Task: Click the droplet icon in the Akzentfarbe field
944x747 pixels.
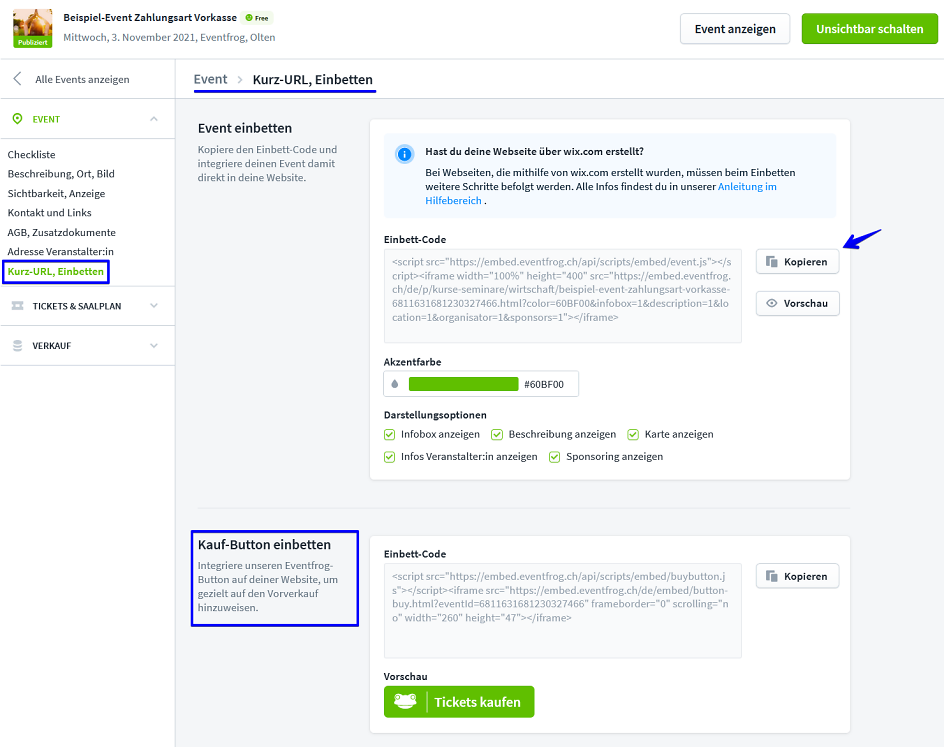Action: (394, 384)
